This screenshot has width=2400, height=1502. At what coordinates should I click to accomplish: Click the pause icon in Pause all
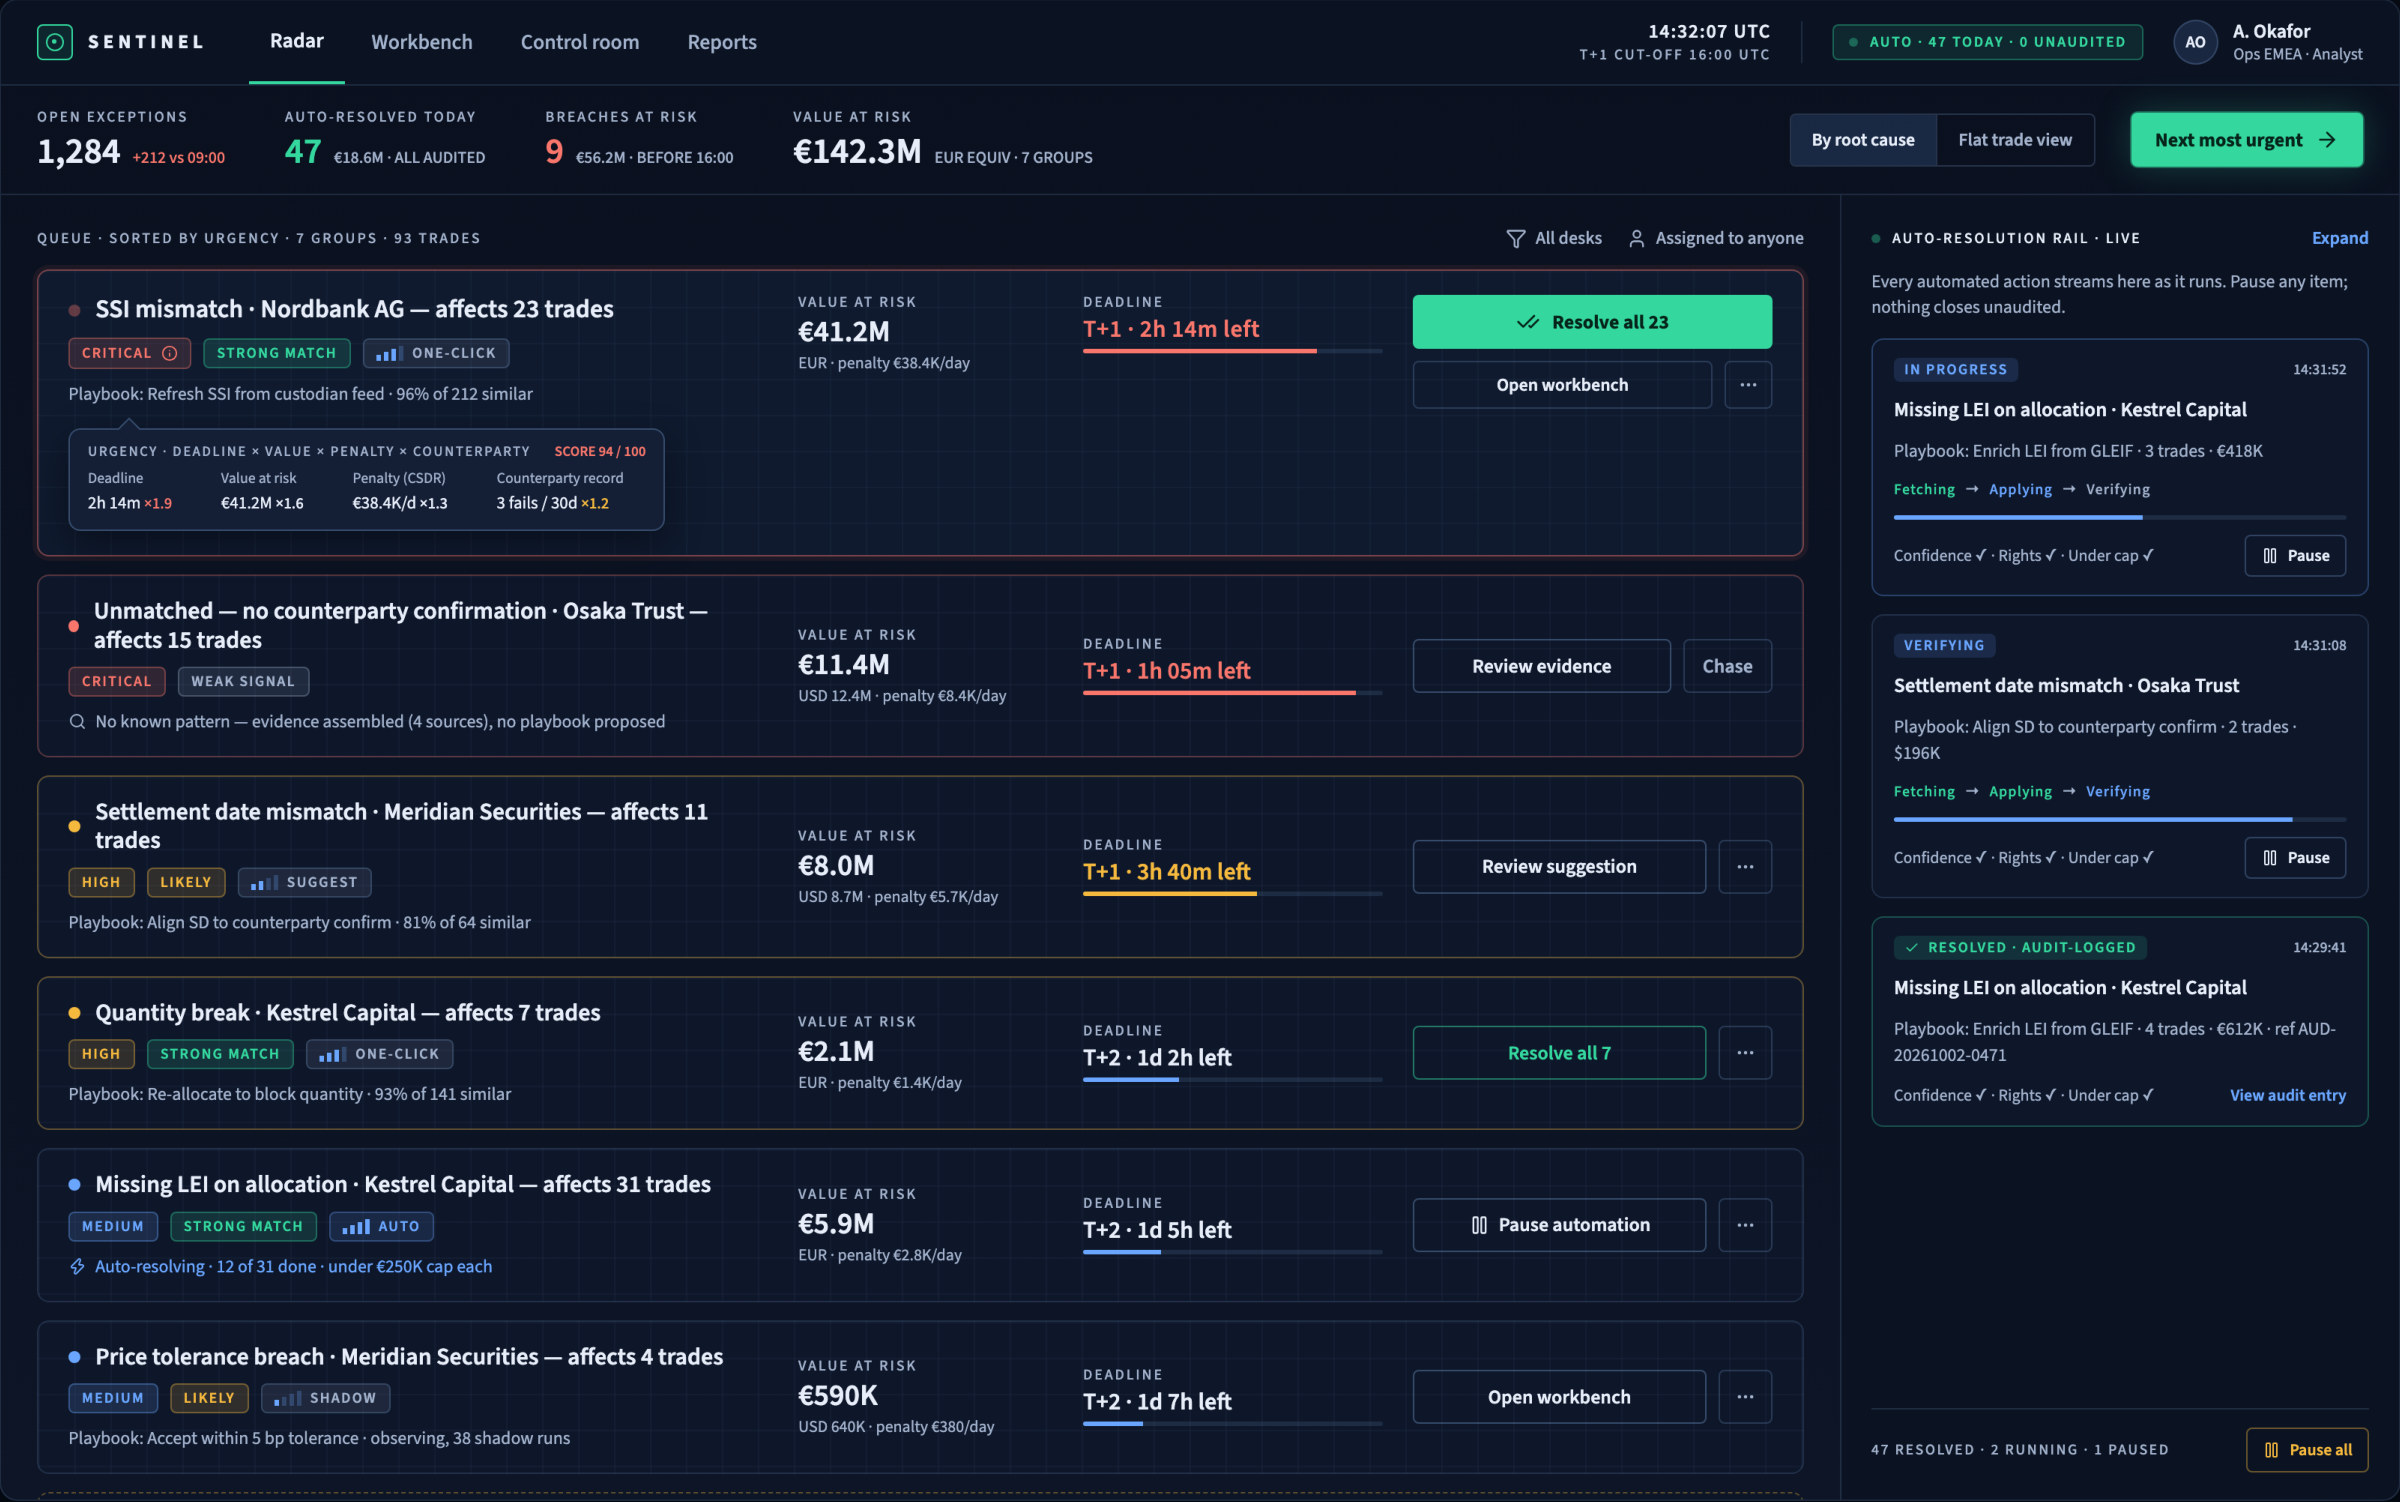point(2271,1450)
